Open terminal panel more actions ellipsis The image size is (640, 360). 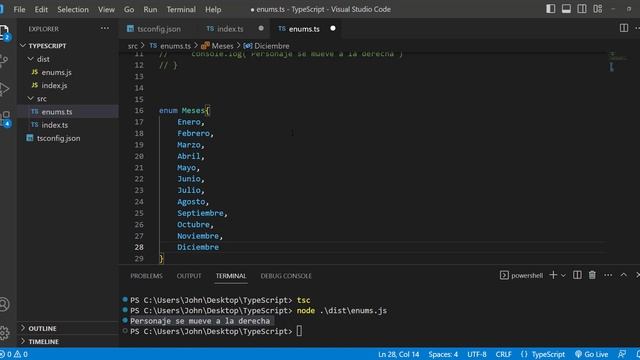pos(608,275)
